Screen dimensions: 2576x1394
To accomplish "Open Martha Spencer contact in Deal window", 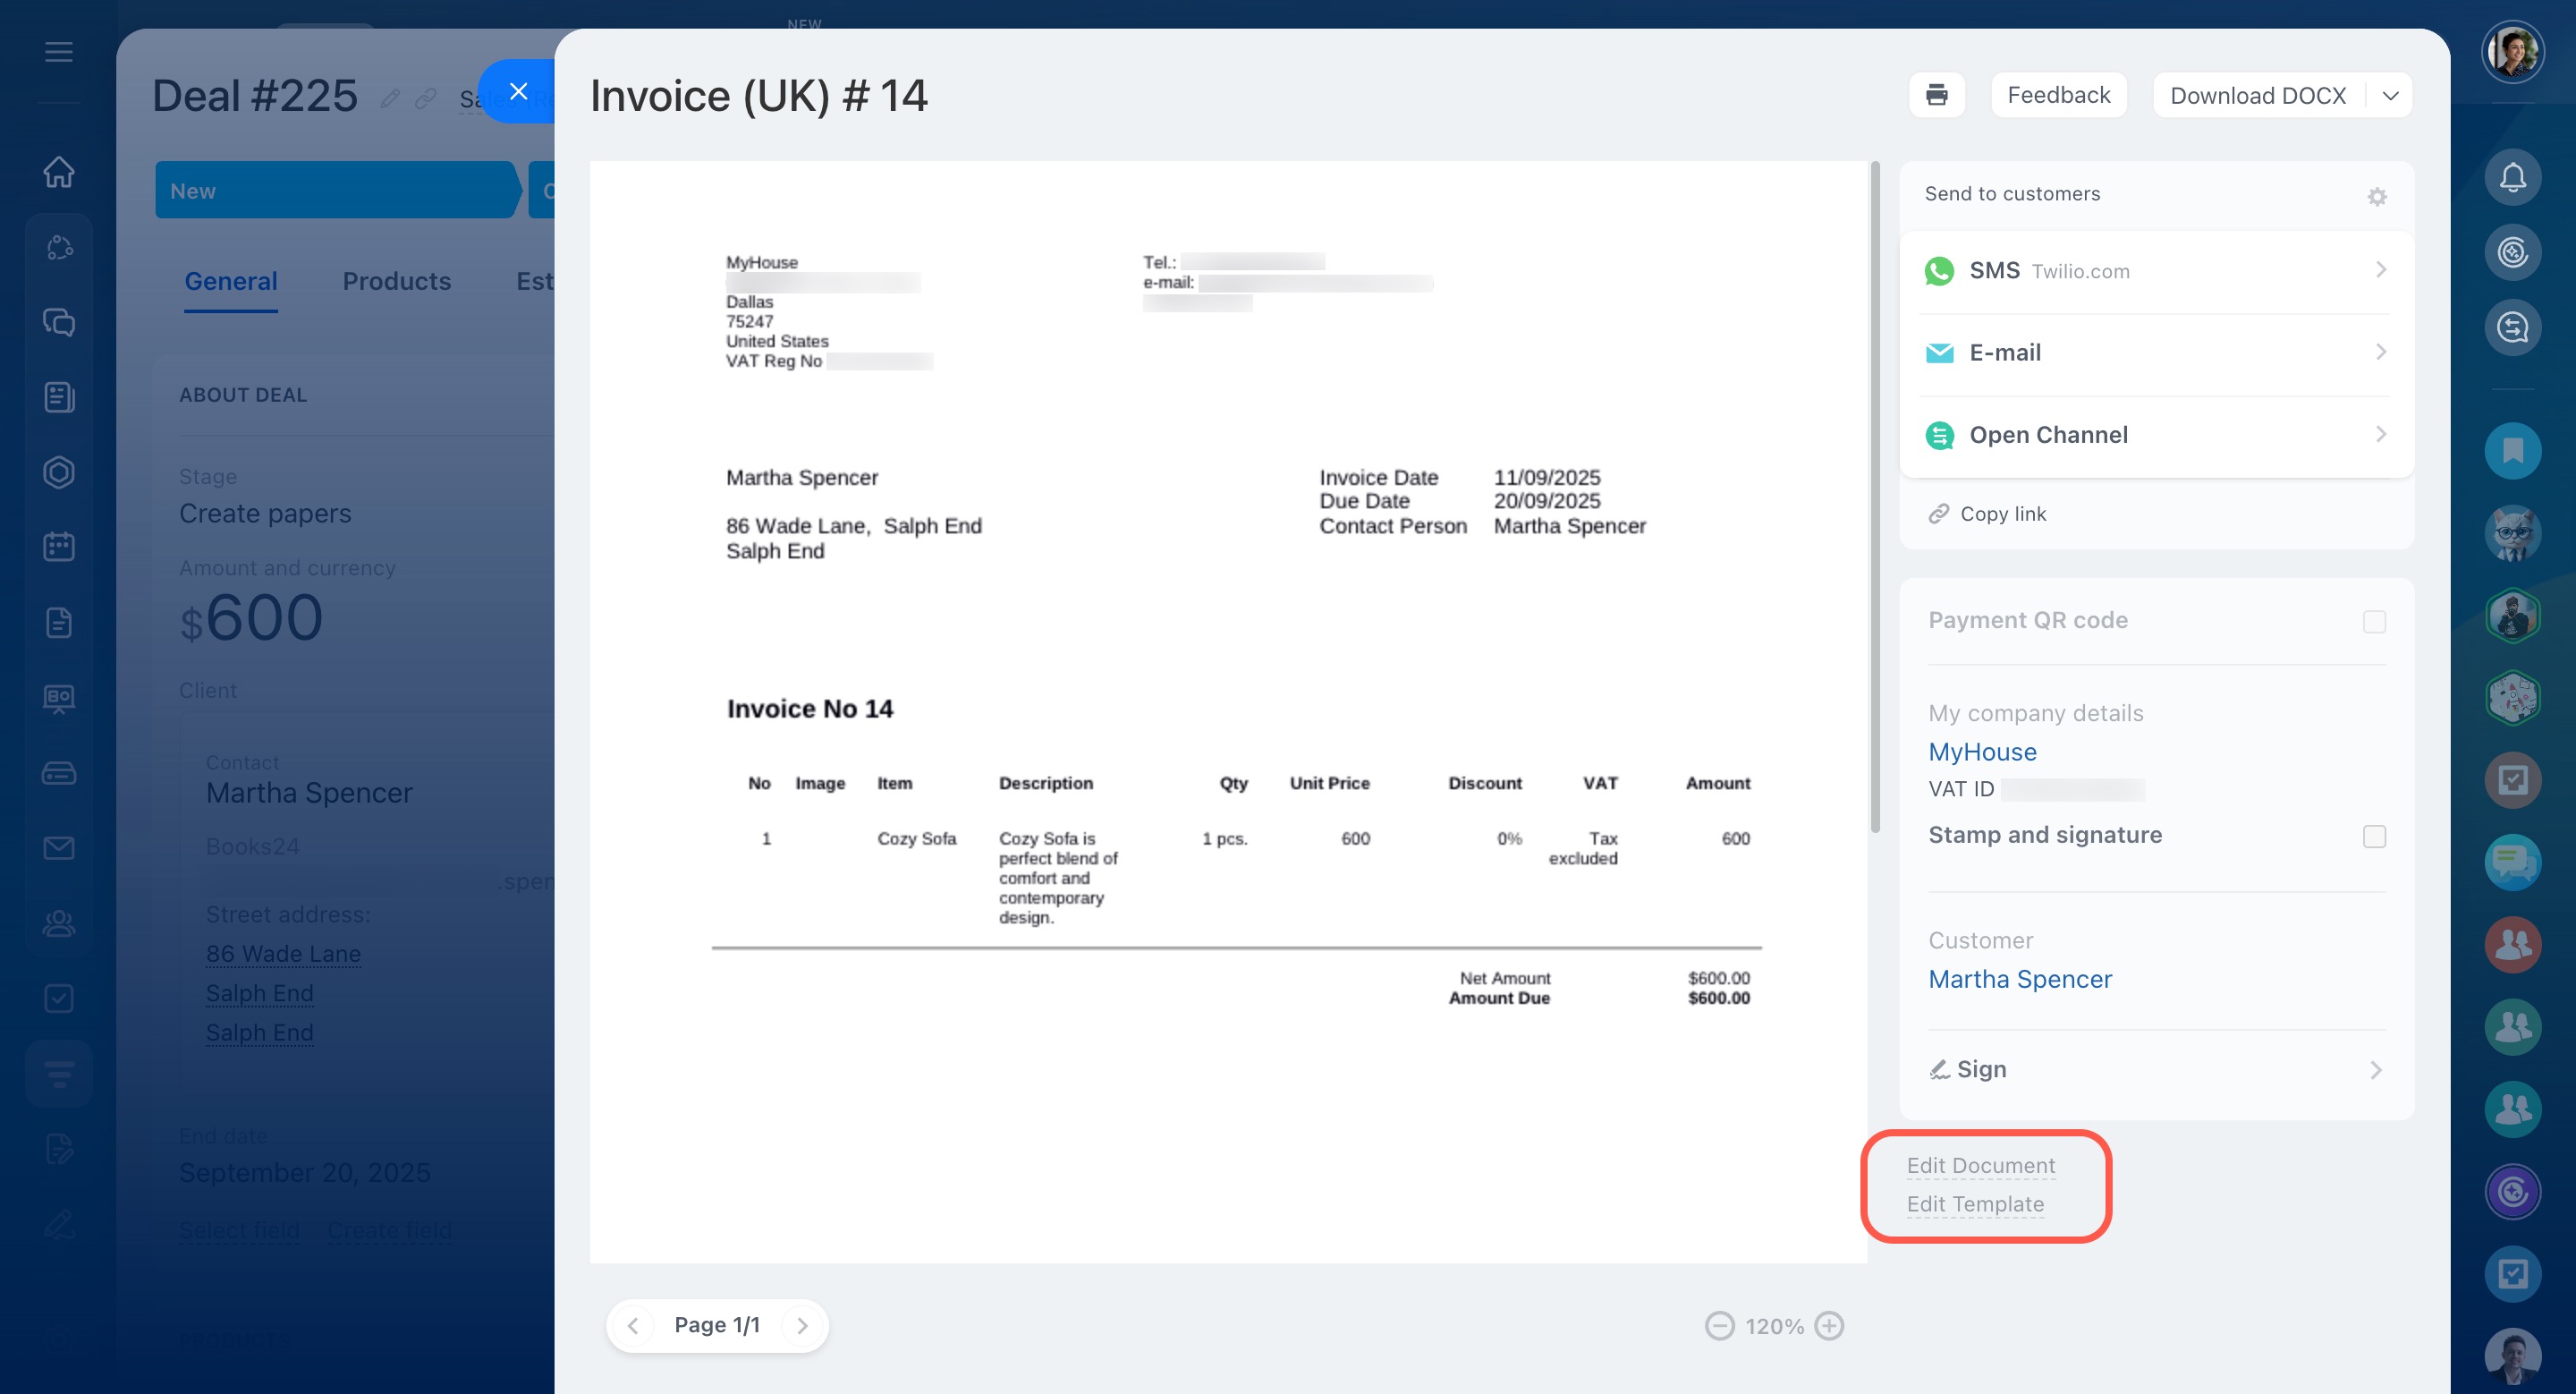I will (x=309, y=792).
